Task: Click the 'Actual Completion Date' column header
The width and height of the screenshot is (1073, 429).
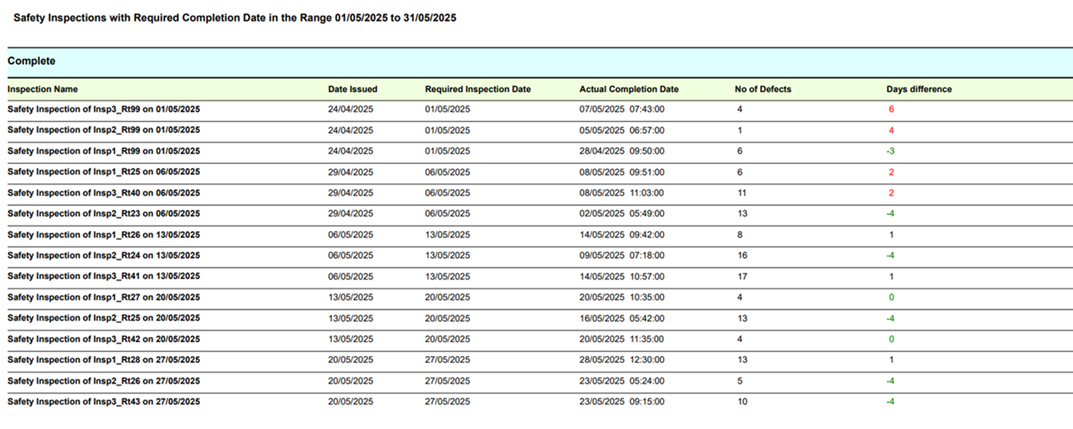Action: [629, 90]
